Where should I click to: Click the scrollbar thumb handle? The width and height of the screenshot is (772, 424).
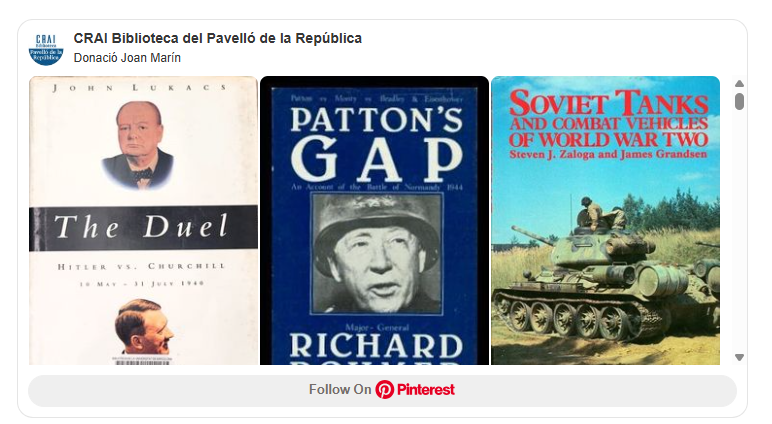(739, 101)
